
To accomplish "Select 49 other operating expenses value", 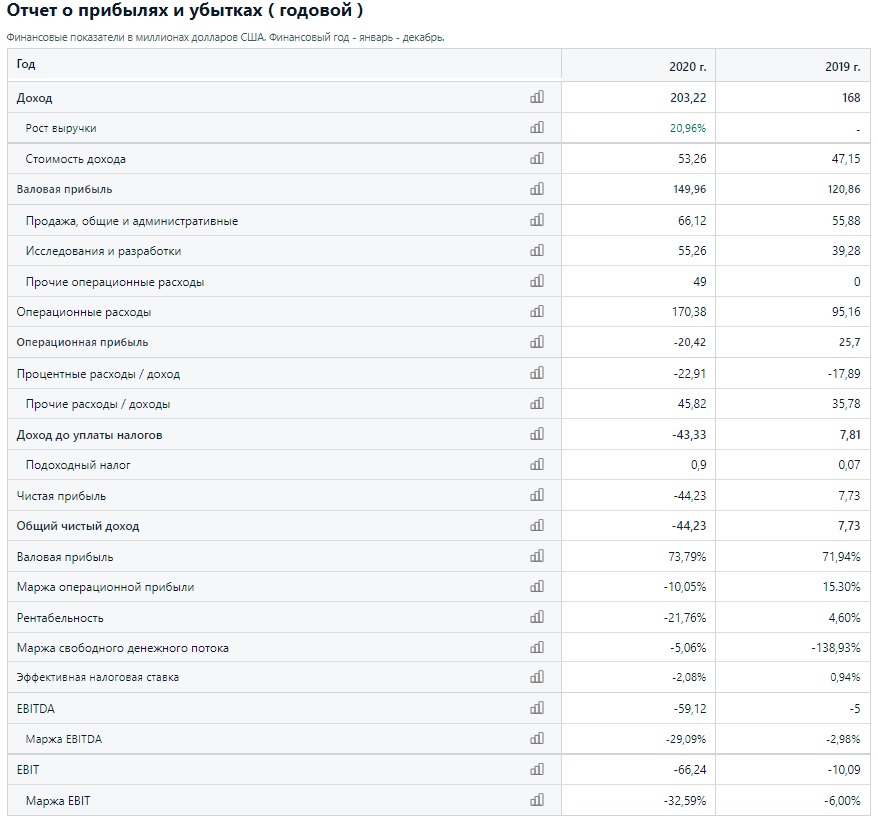I will [x=700, y=281].
